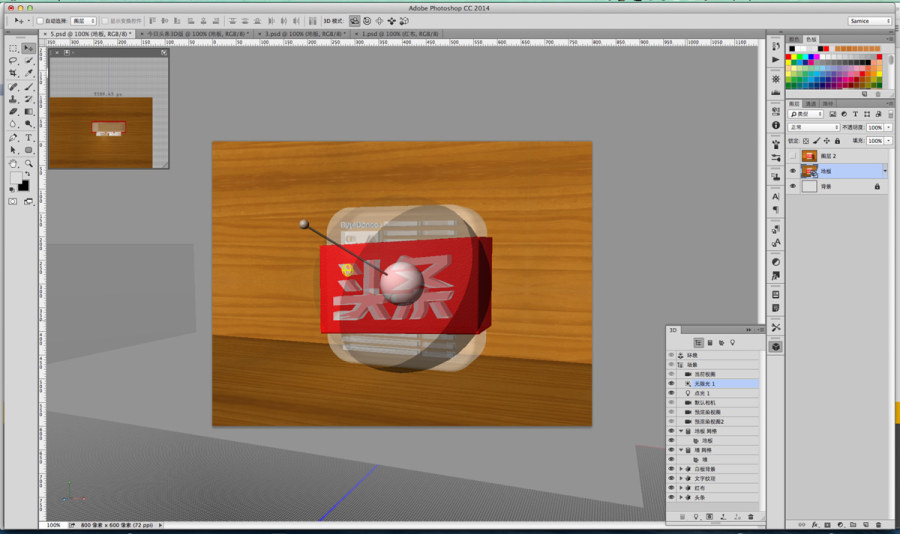Select the Brush tool
The width and height of the screenshot is (900, 534).
(29, 87)
